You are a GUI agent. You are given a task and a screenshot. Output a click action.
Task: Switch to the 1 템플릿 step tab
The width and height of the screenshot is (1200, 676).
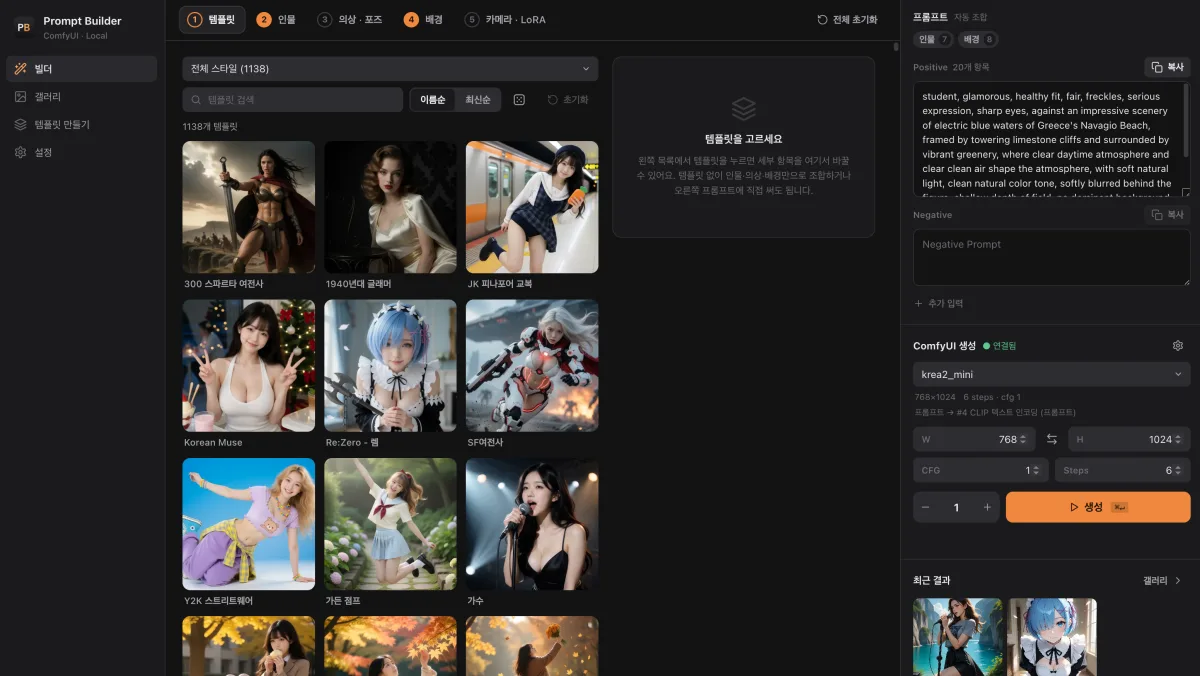pyautogui.click(x=212, y=20)
